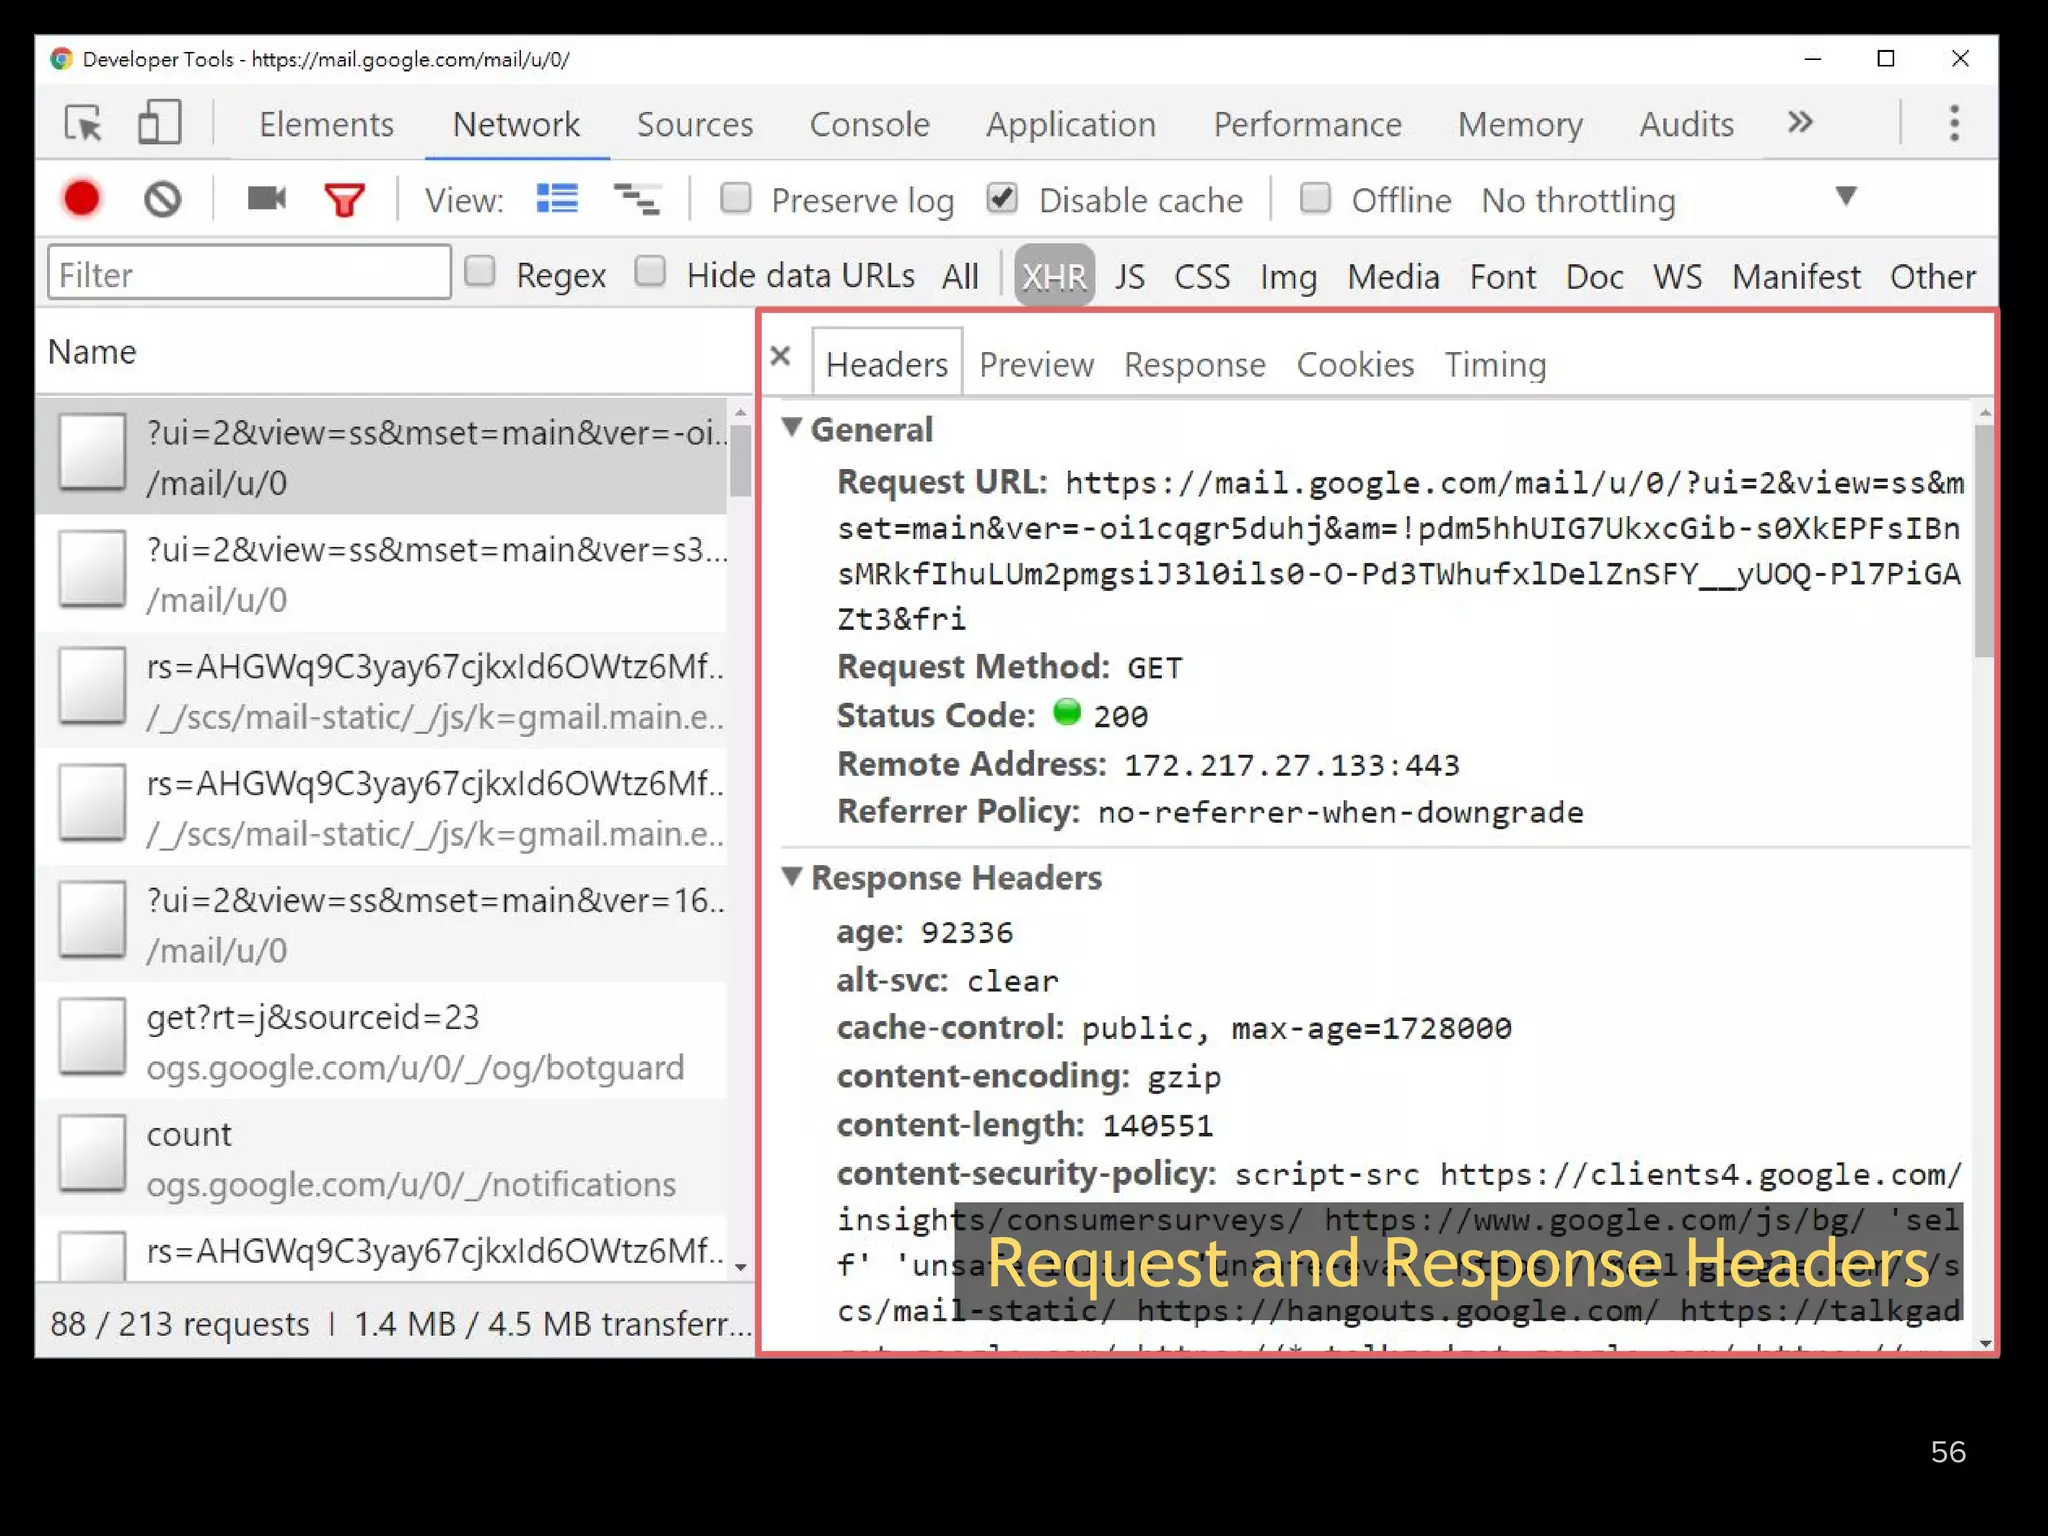
Task: Click the 88 / 213 requests status text
Action: pyautogui.click(x=180, y=1323)
